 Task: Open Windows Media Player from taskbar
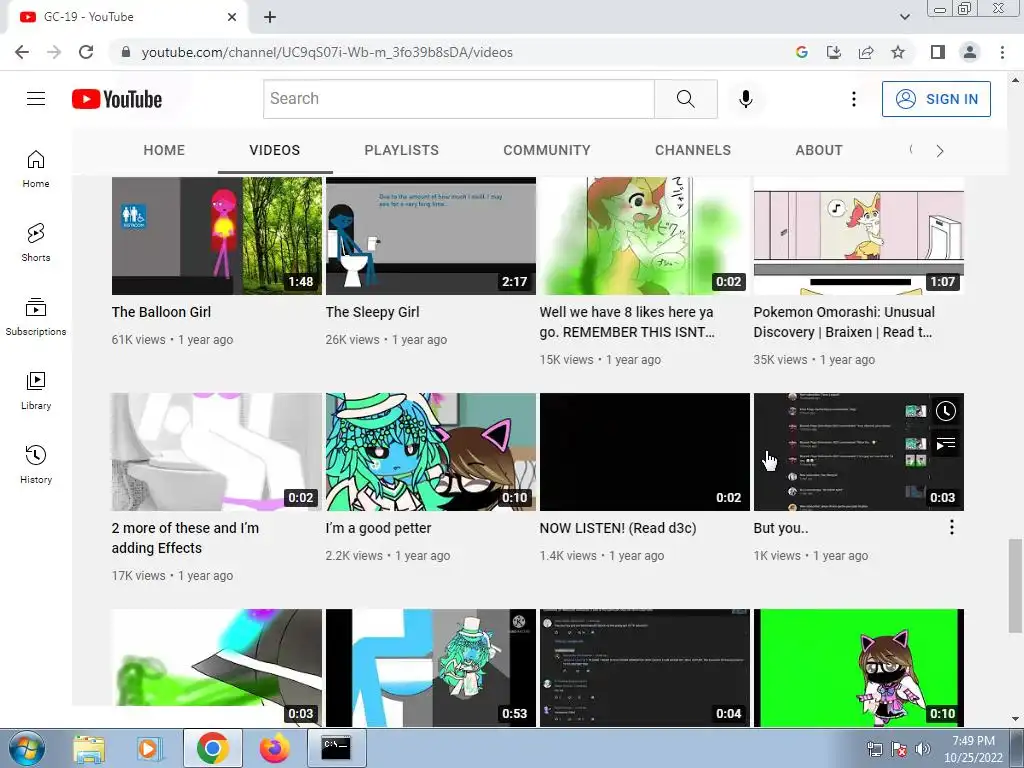[150, 748]
